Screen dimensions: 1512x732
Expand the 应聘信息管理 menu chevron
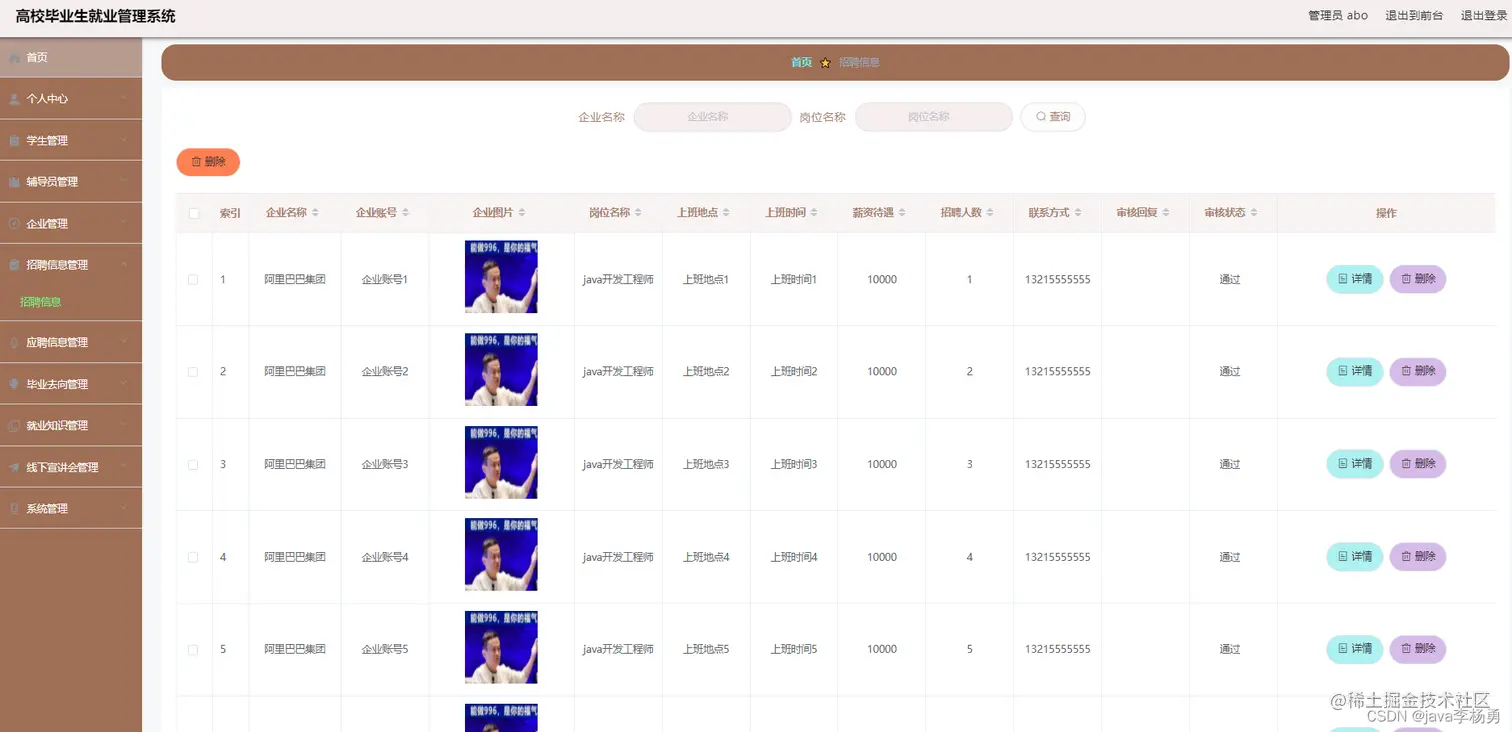(123, 342)
